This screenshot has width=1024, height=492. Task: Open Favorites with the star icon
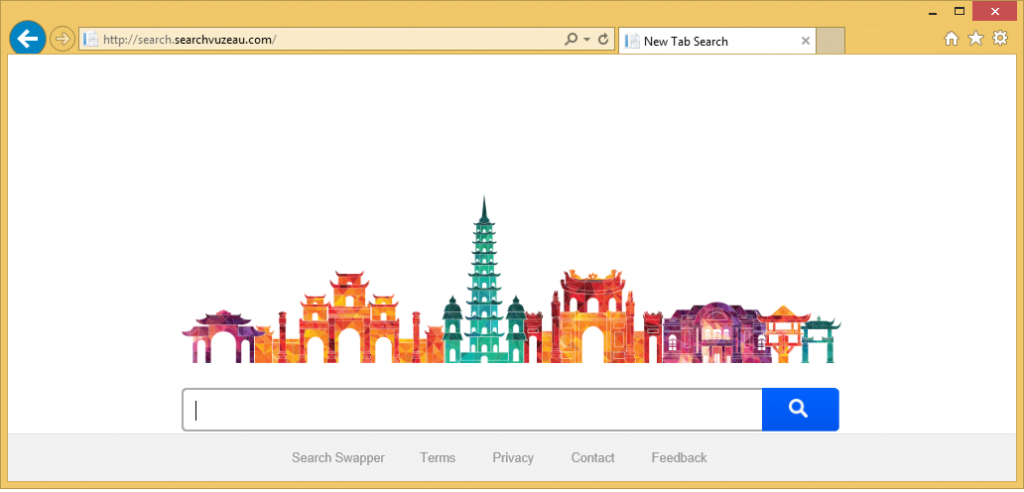point(975,39)
